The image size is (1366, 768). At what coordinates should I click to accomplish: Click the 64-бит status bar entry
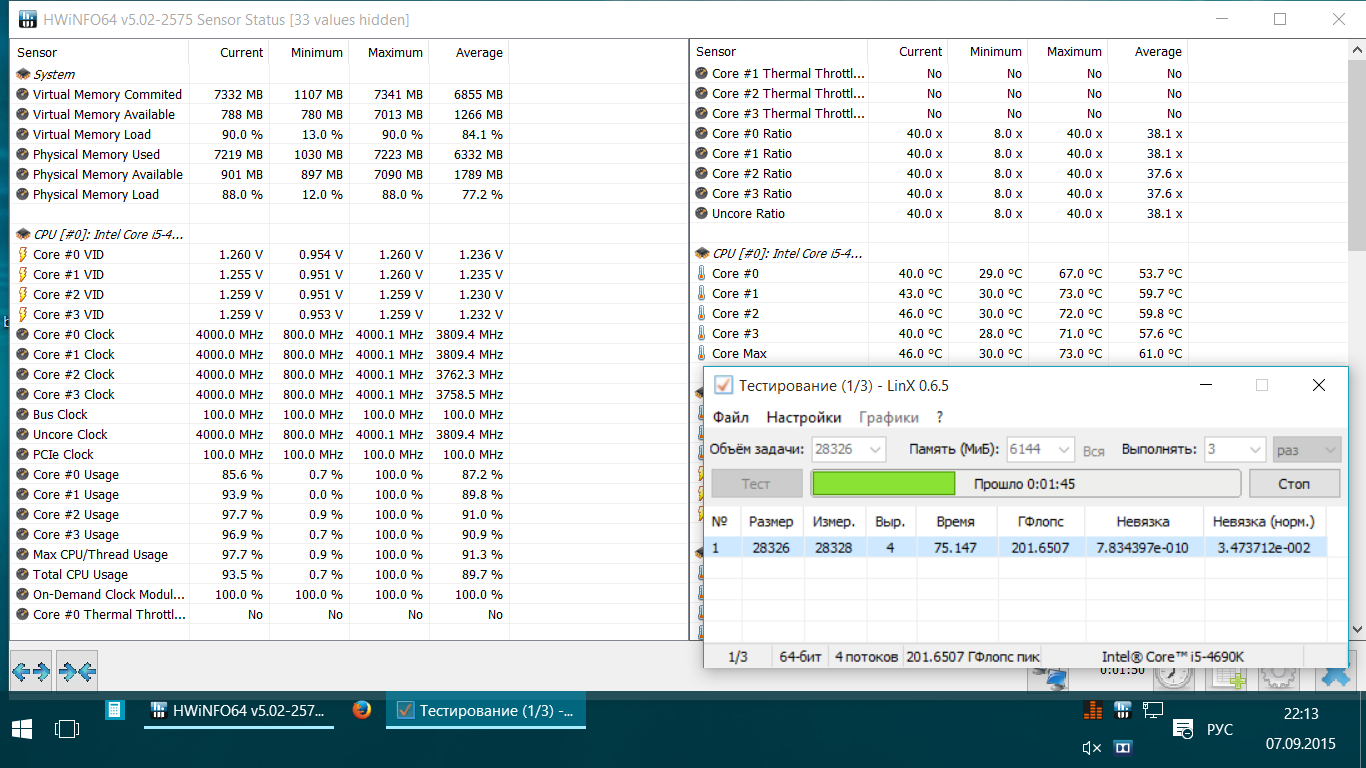pyautogui.click(x=800, y=657)
